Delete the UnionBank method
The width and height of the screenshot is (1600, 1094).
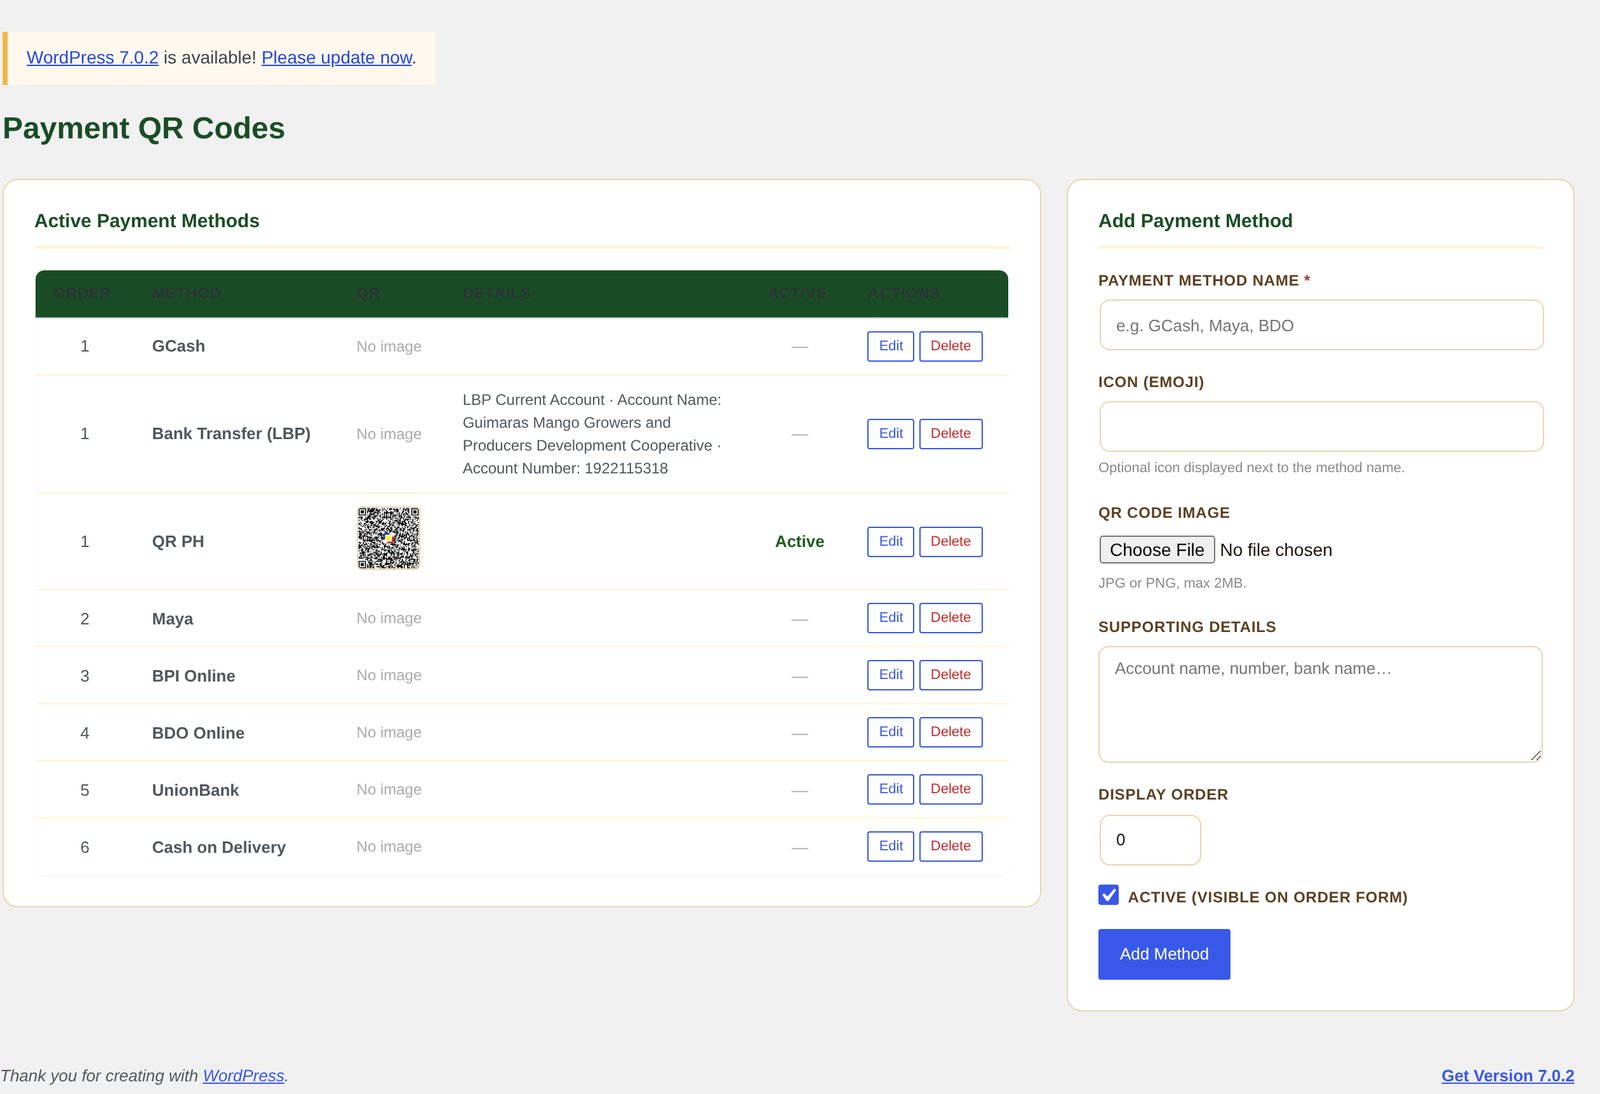[950, 789]
